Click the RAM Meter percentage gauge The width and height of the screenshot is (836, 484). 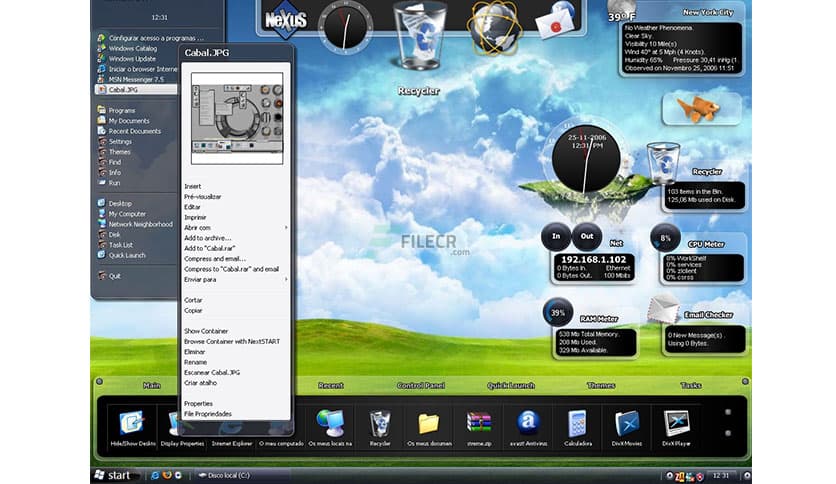tap(558, 312)
